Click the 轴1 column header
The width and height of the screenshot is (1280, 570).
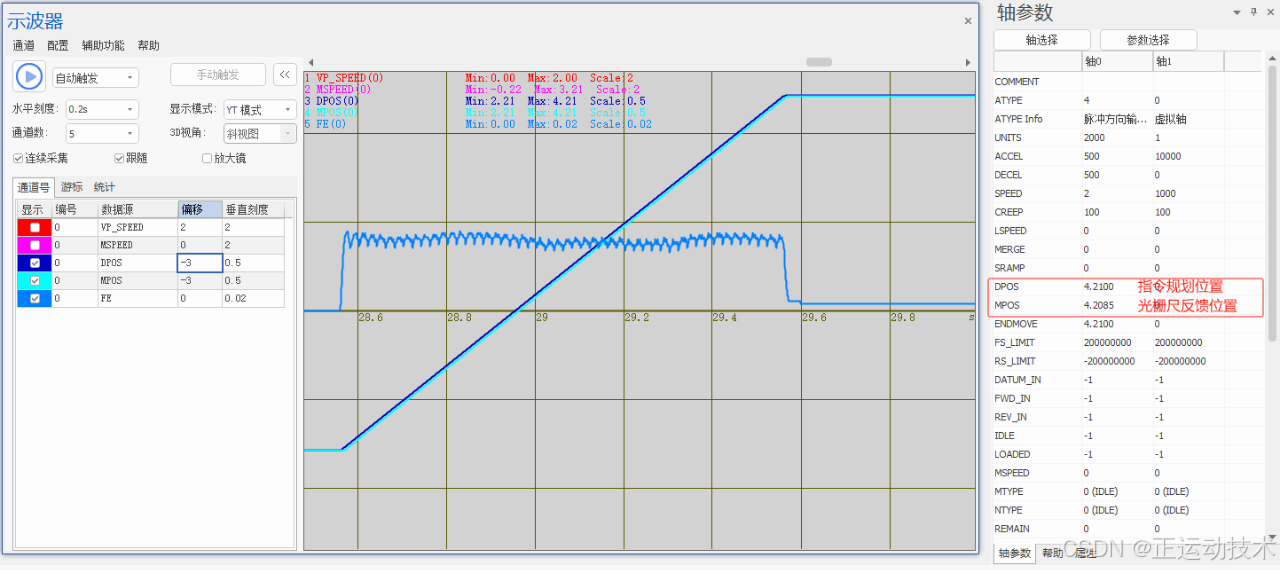1188,62
